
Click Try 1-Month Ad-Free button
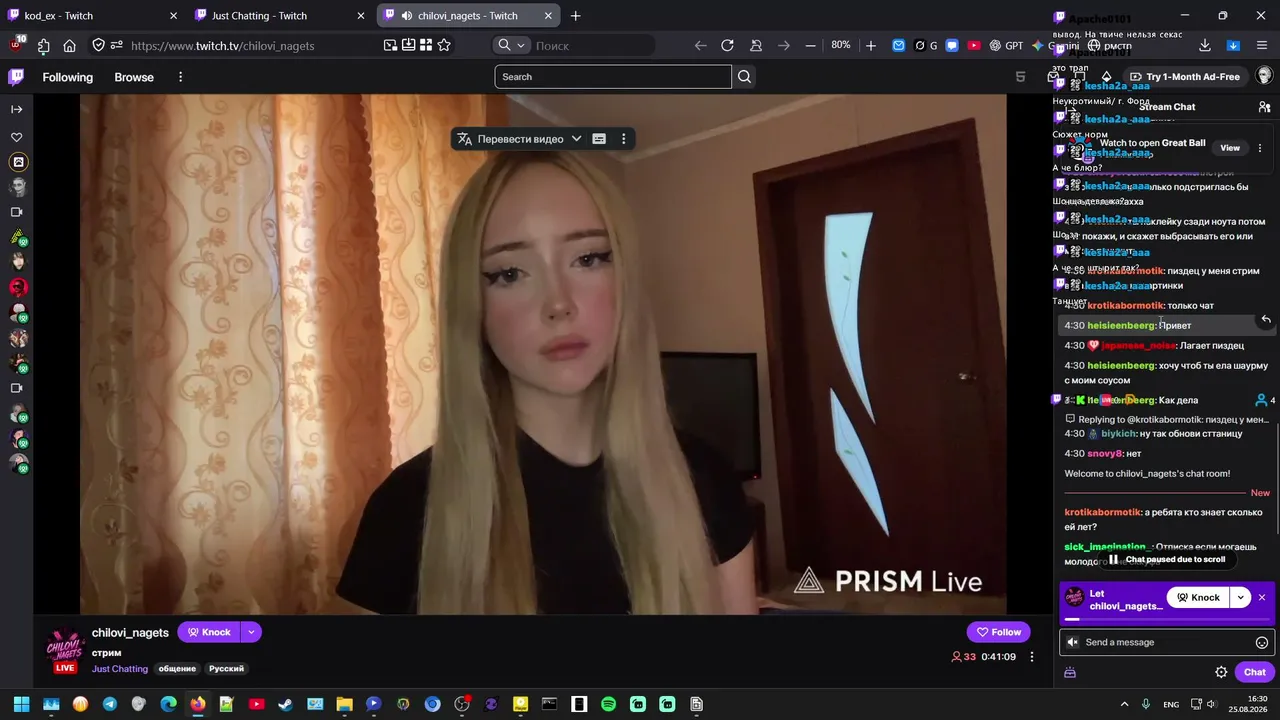1185,77
